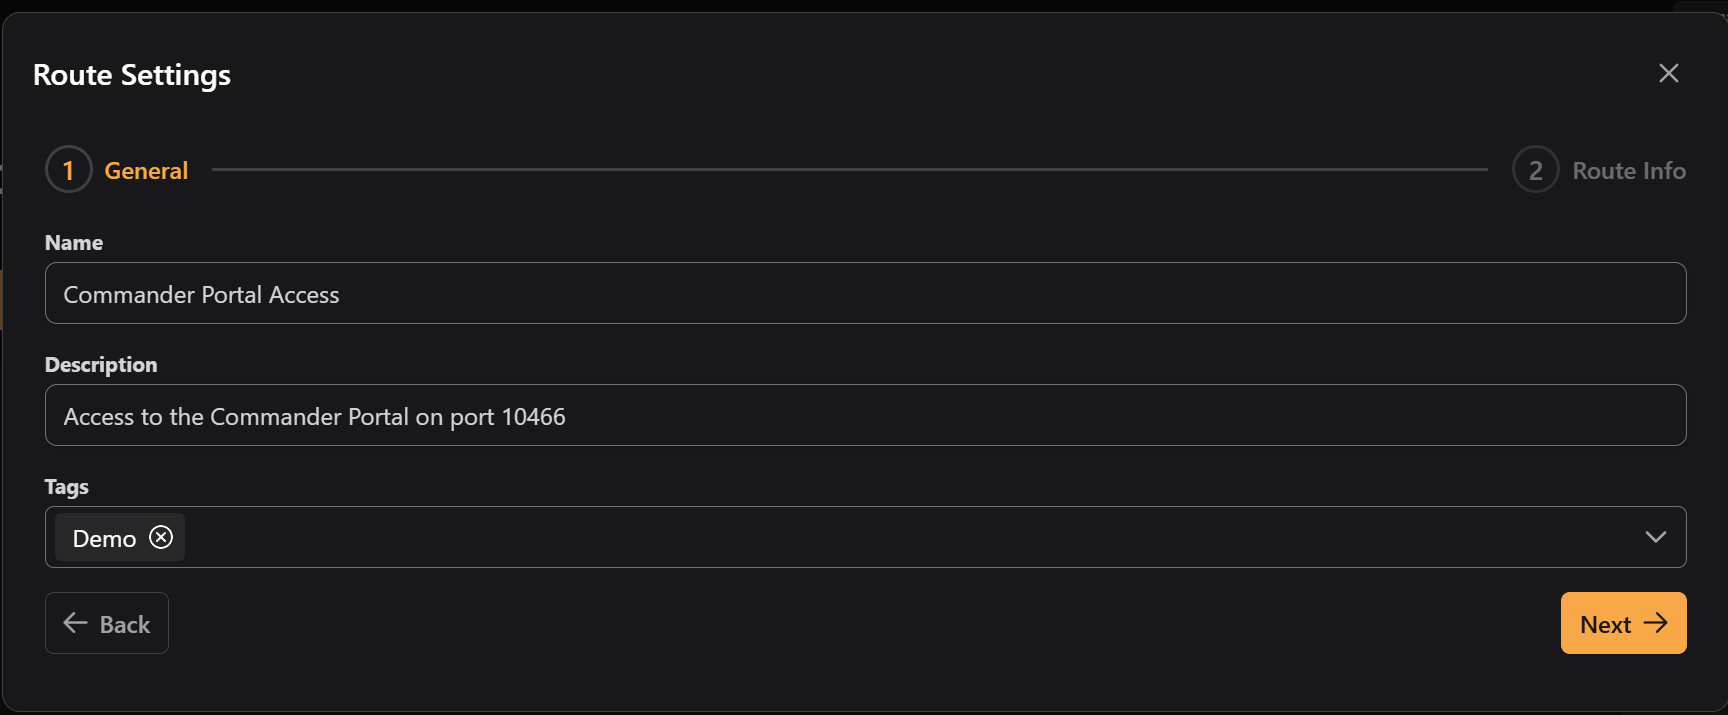This screenshot has width=1728, height=715.
Task: Click the X inside the Demo tag chip
Action: pos(160,537)
